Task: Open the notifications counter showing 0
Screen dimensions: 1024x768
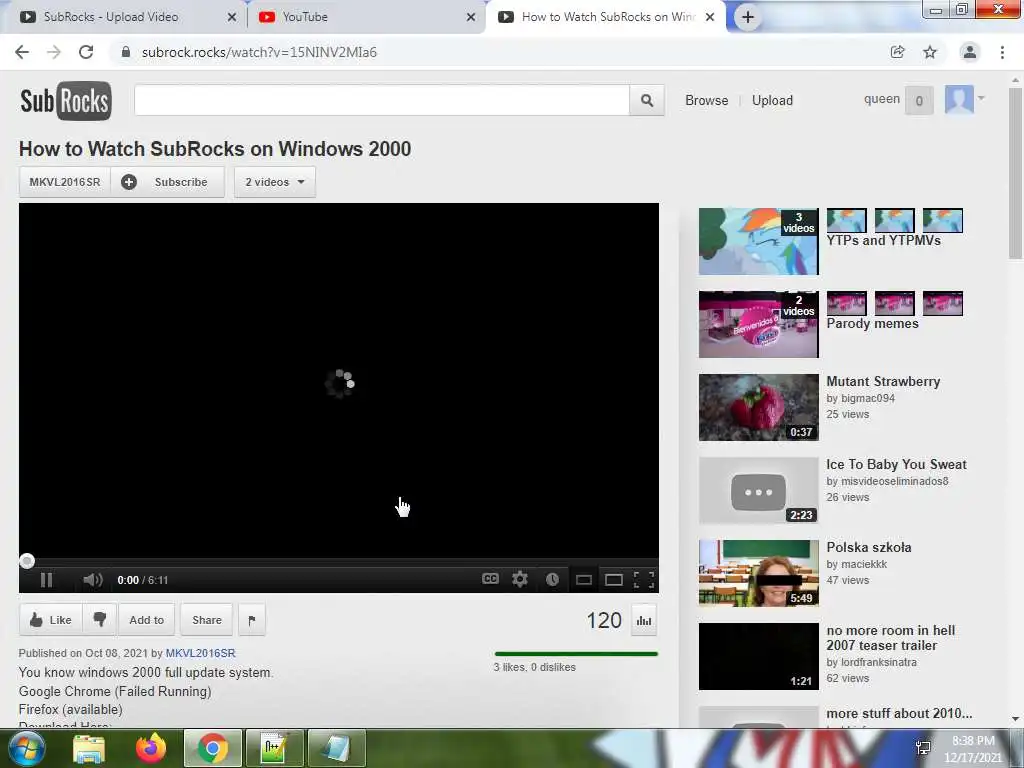Action: coord(919,101)
